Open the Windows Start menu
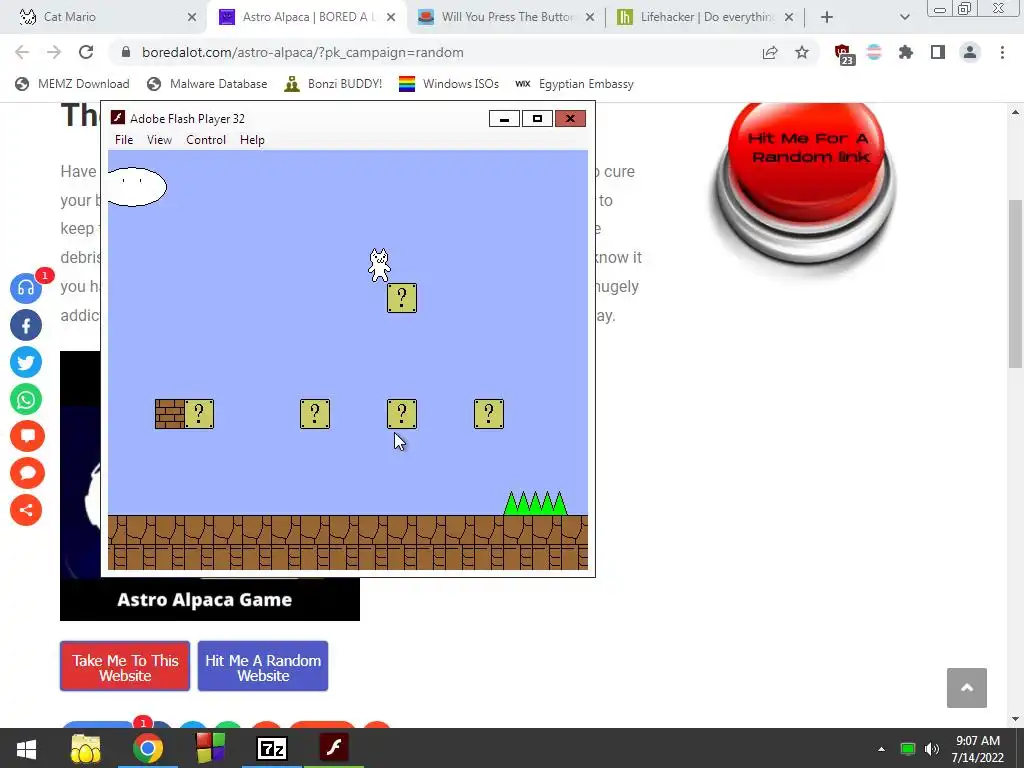 point(26,748)
